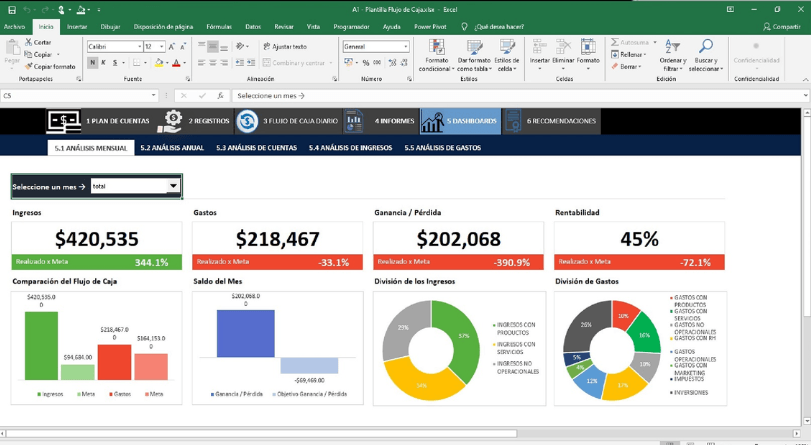The height and width of the screenshot is (445, 811).
Task: Click the Insertar celdas icon
Action: coord(539,47)
